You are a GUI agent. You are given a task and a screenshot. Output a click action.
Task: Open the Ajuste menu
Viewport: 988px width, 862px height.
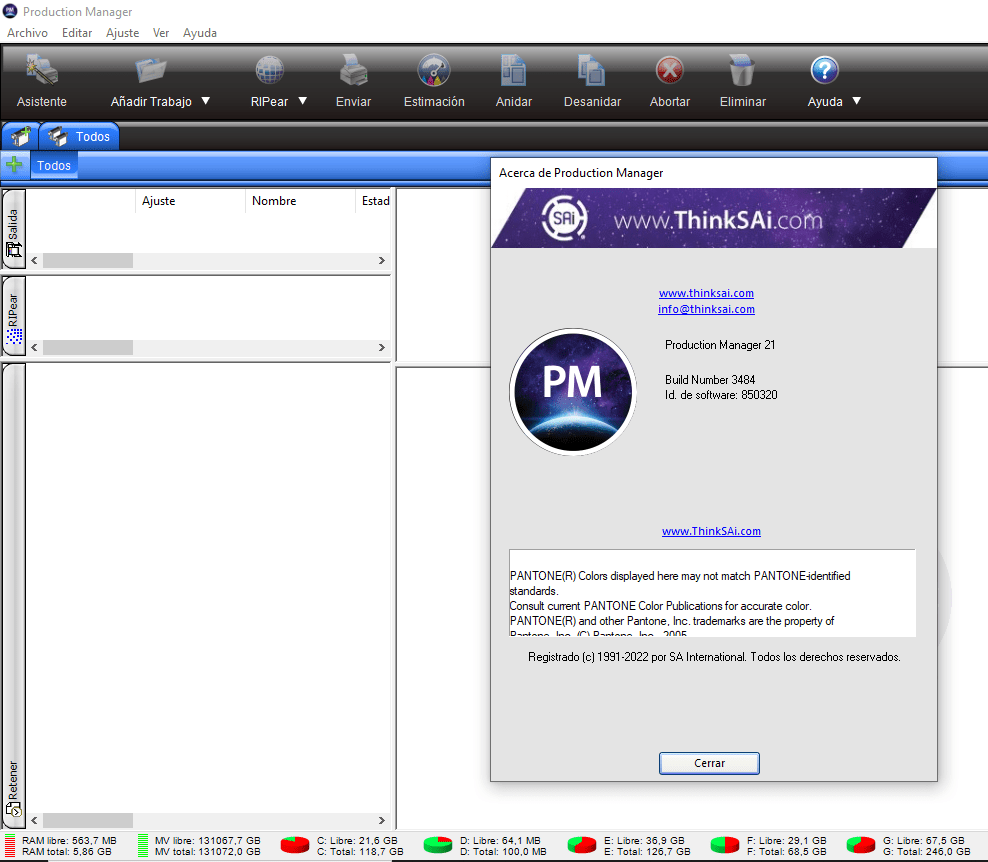tap(122, 33)
